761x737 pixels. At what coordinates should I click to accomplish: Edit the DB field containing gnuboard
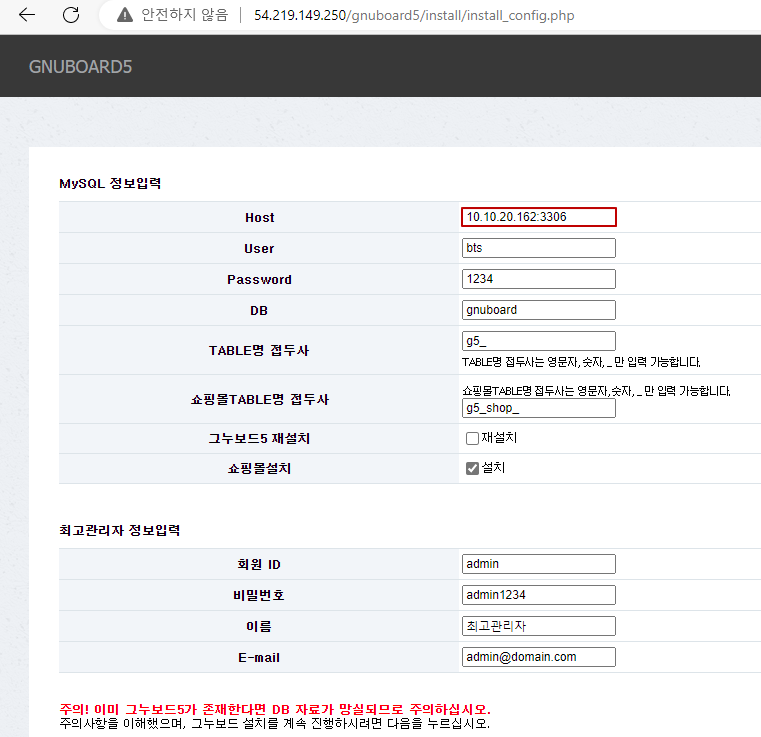coord(539,310)
